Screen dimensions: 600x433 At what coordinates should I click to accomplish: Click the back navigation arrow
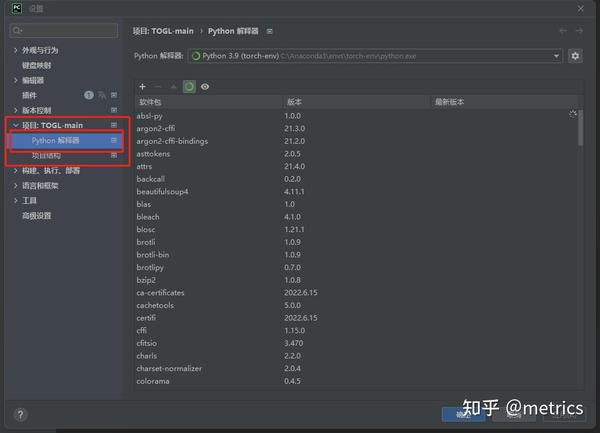(x=563, y=31)
